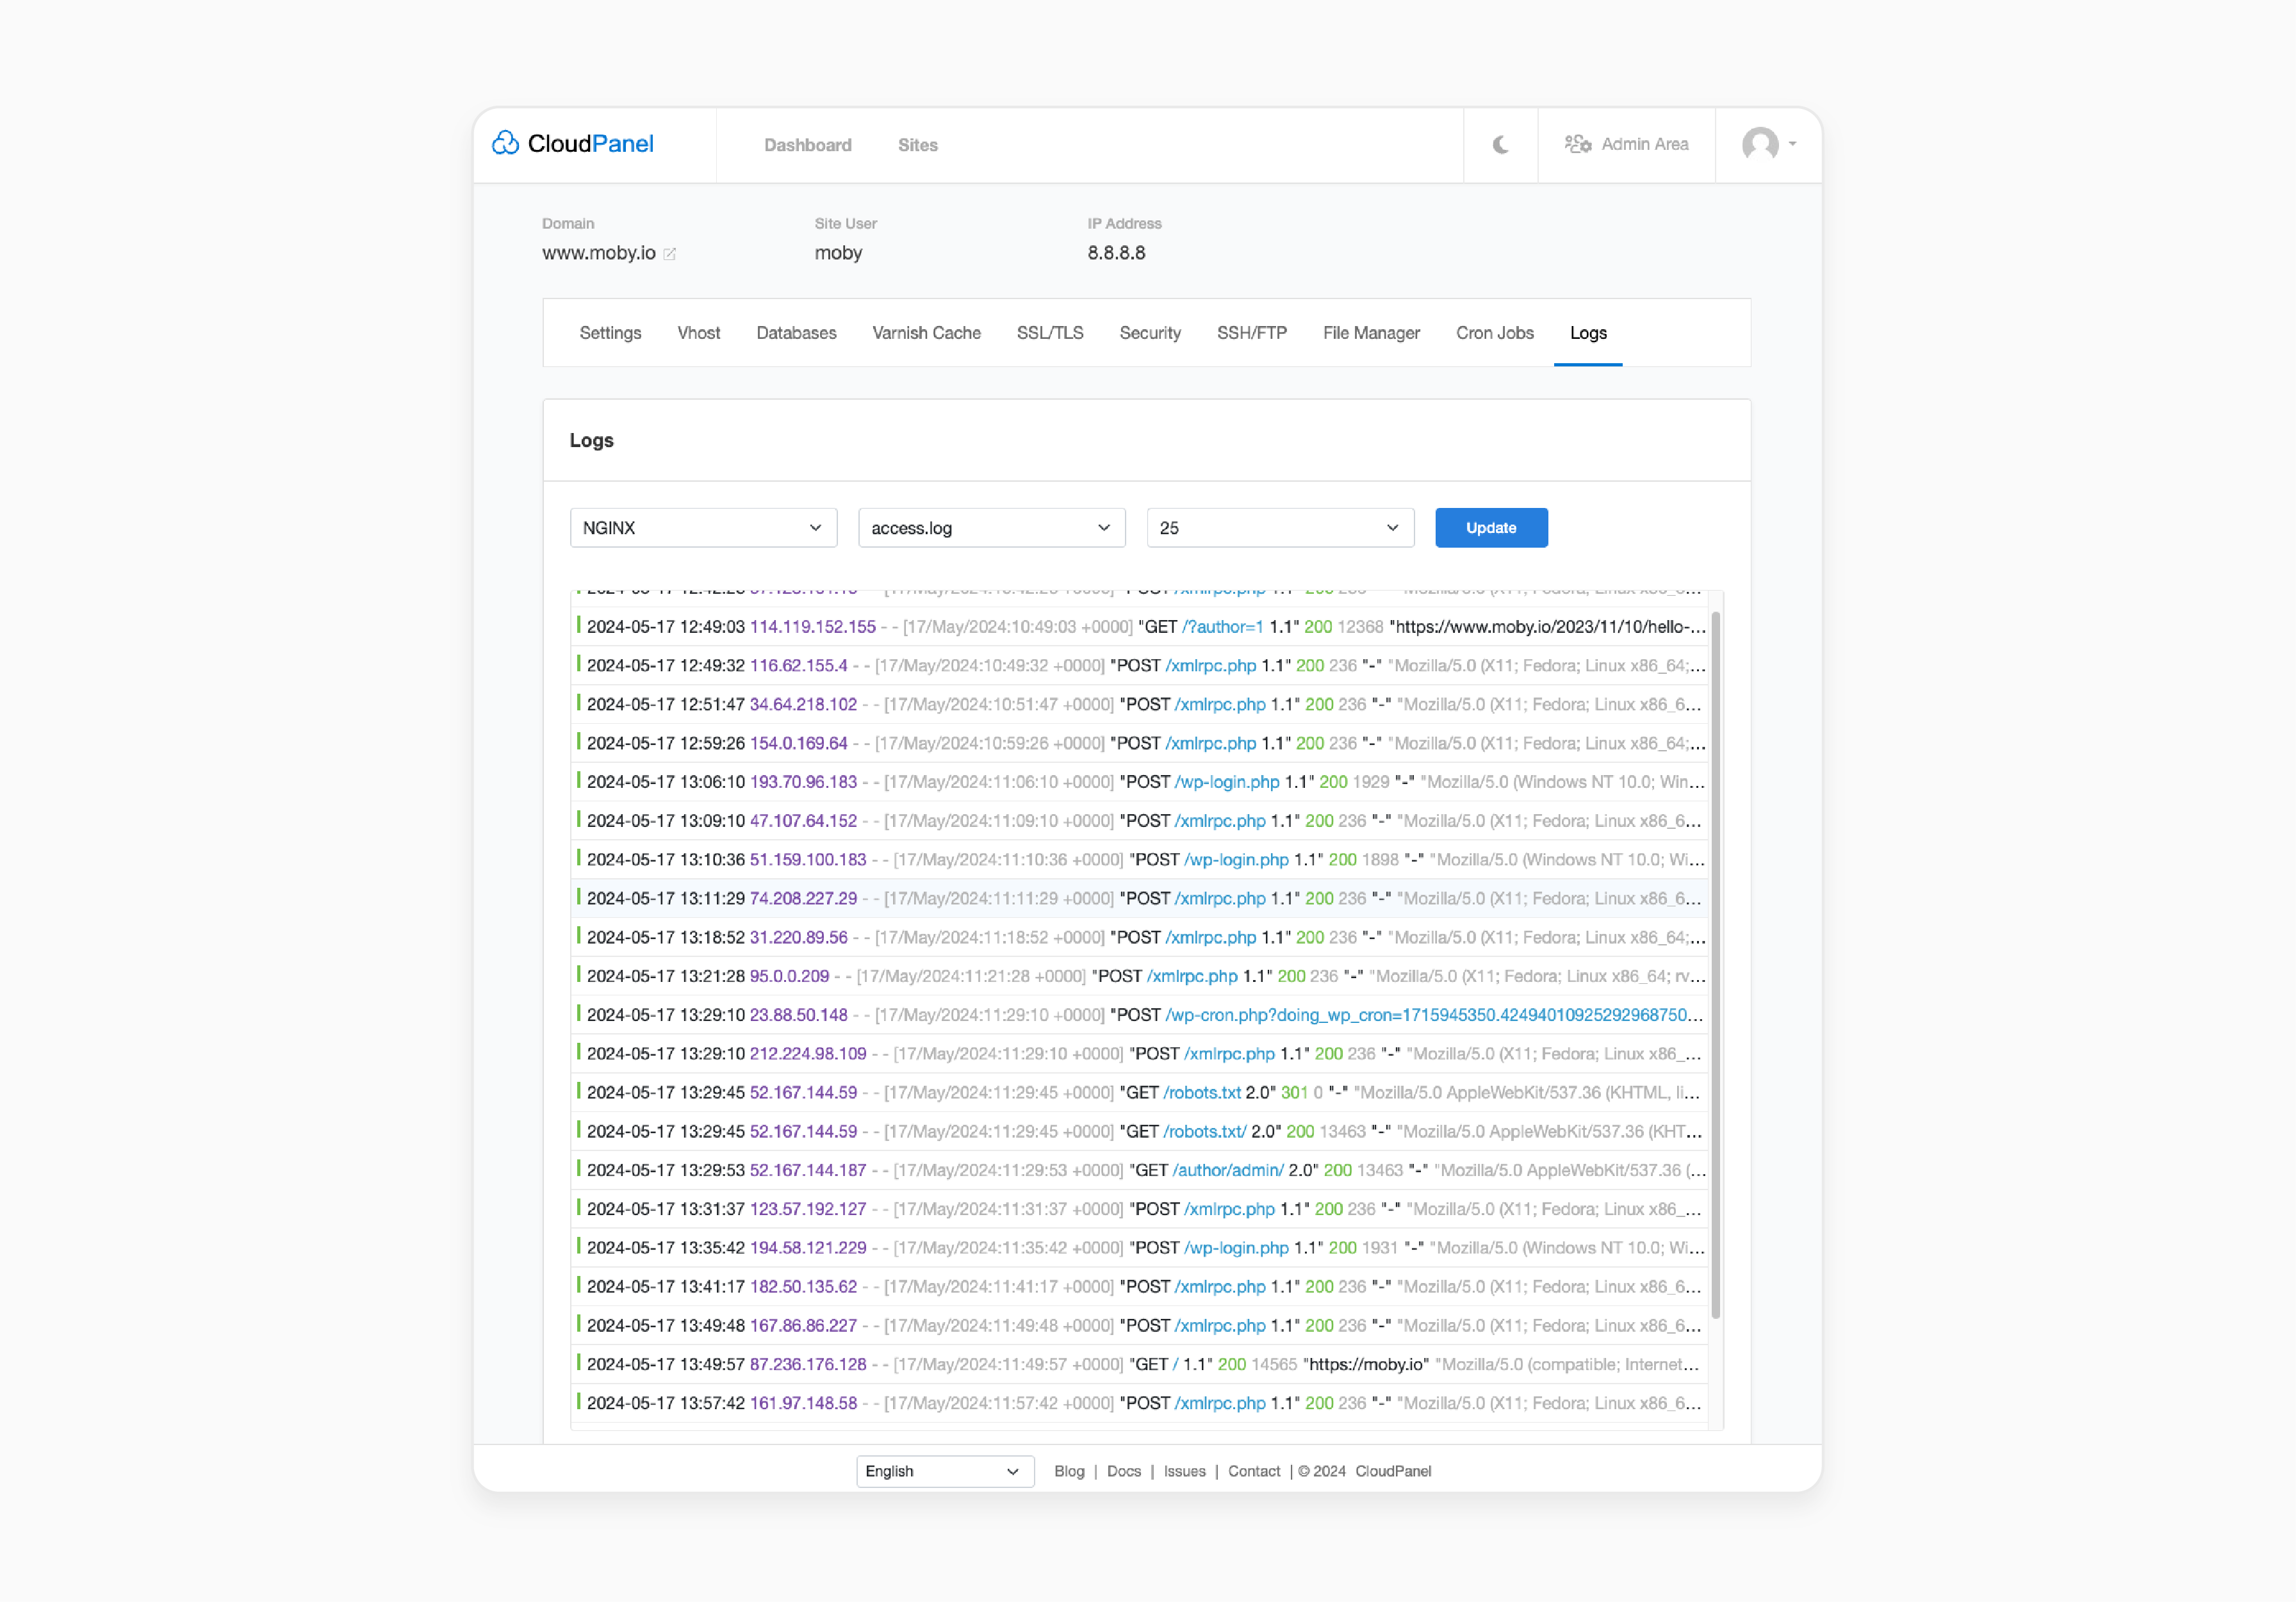The image size is (2296, 1602).
Task: Expand the arrow beside the user avatar
Action: pos(1792,144)
